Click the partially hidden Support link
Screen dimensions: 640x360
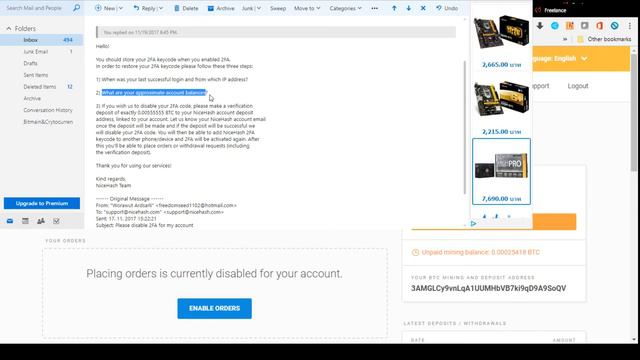coord(541,86)
